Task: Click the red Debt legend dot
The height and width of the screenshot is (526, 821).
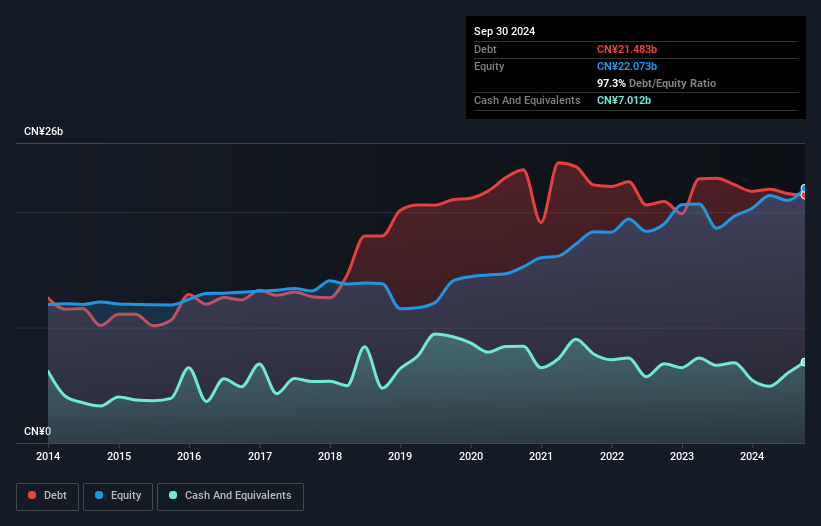Action: (x=32, y=496)
